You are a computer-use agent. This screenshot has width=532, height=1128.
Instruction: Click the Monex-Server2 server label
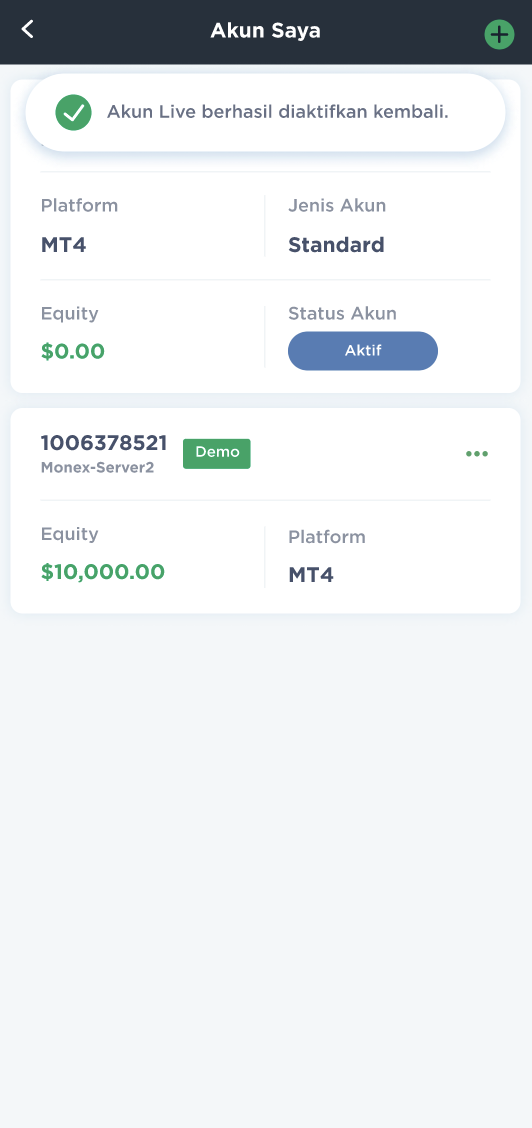point(97,468)
